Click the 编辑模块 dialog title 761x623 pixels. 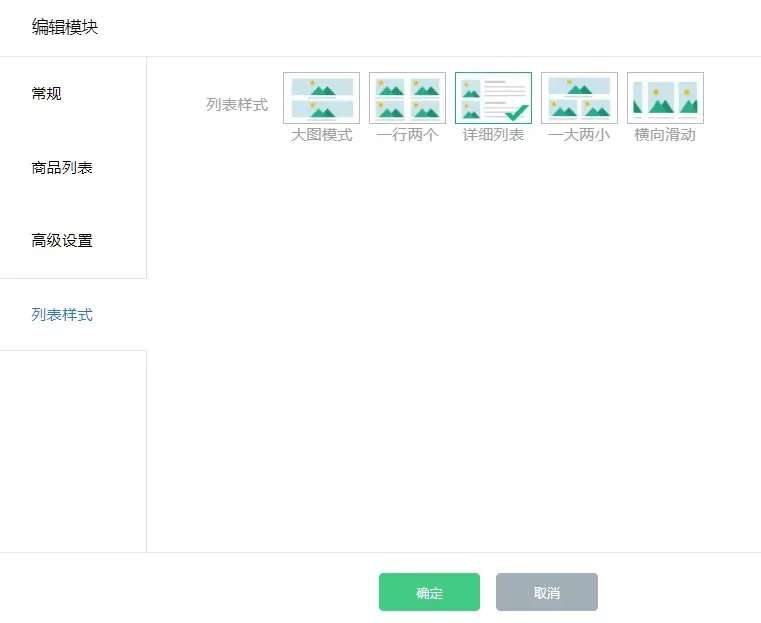65,27
